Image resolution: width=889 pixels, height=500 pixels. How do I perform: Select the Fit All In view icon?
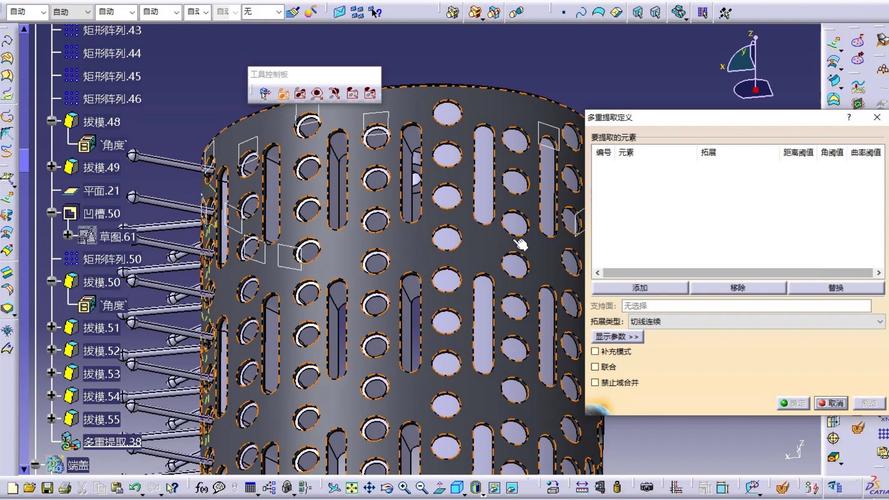coord(352,488)
